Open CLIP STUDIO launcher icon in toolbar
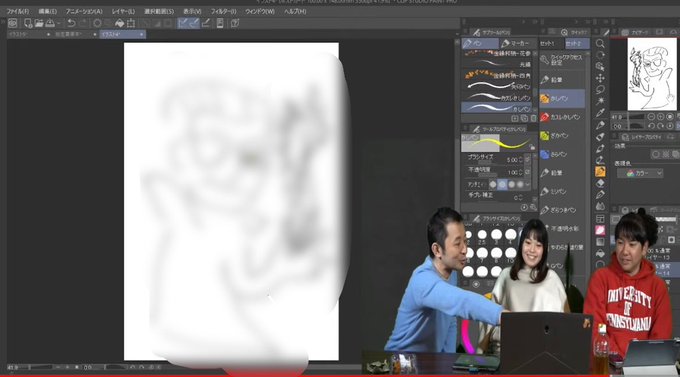The height and width of the screenshot is (377, 680). pyautogui.click(x=13, y=23)
